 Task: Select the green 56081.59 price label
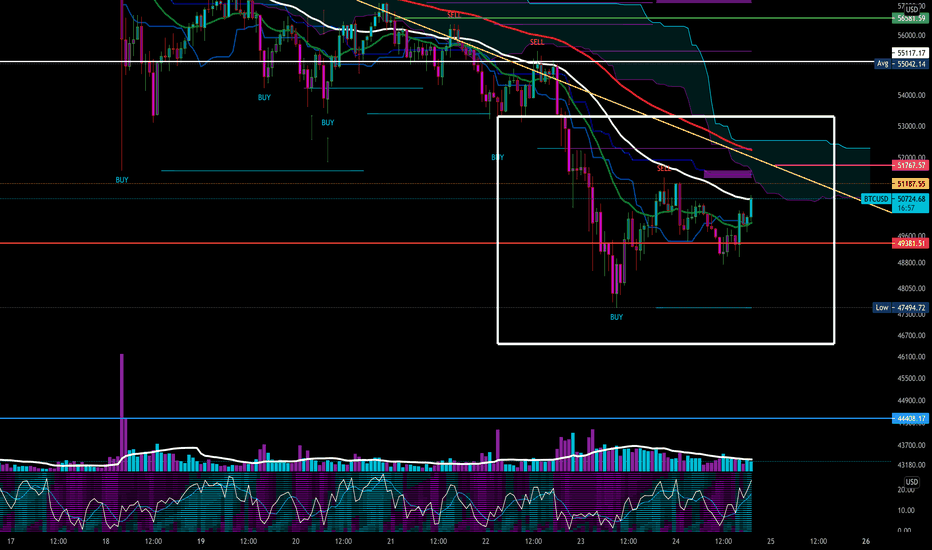click(x=911, y=18)
